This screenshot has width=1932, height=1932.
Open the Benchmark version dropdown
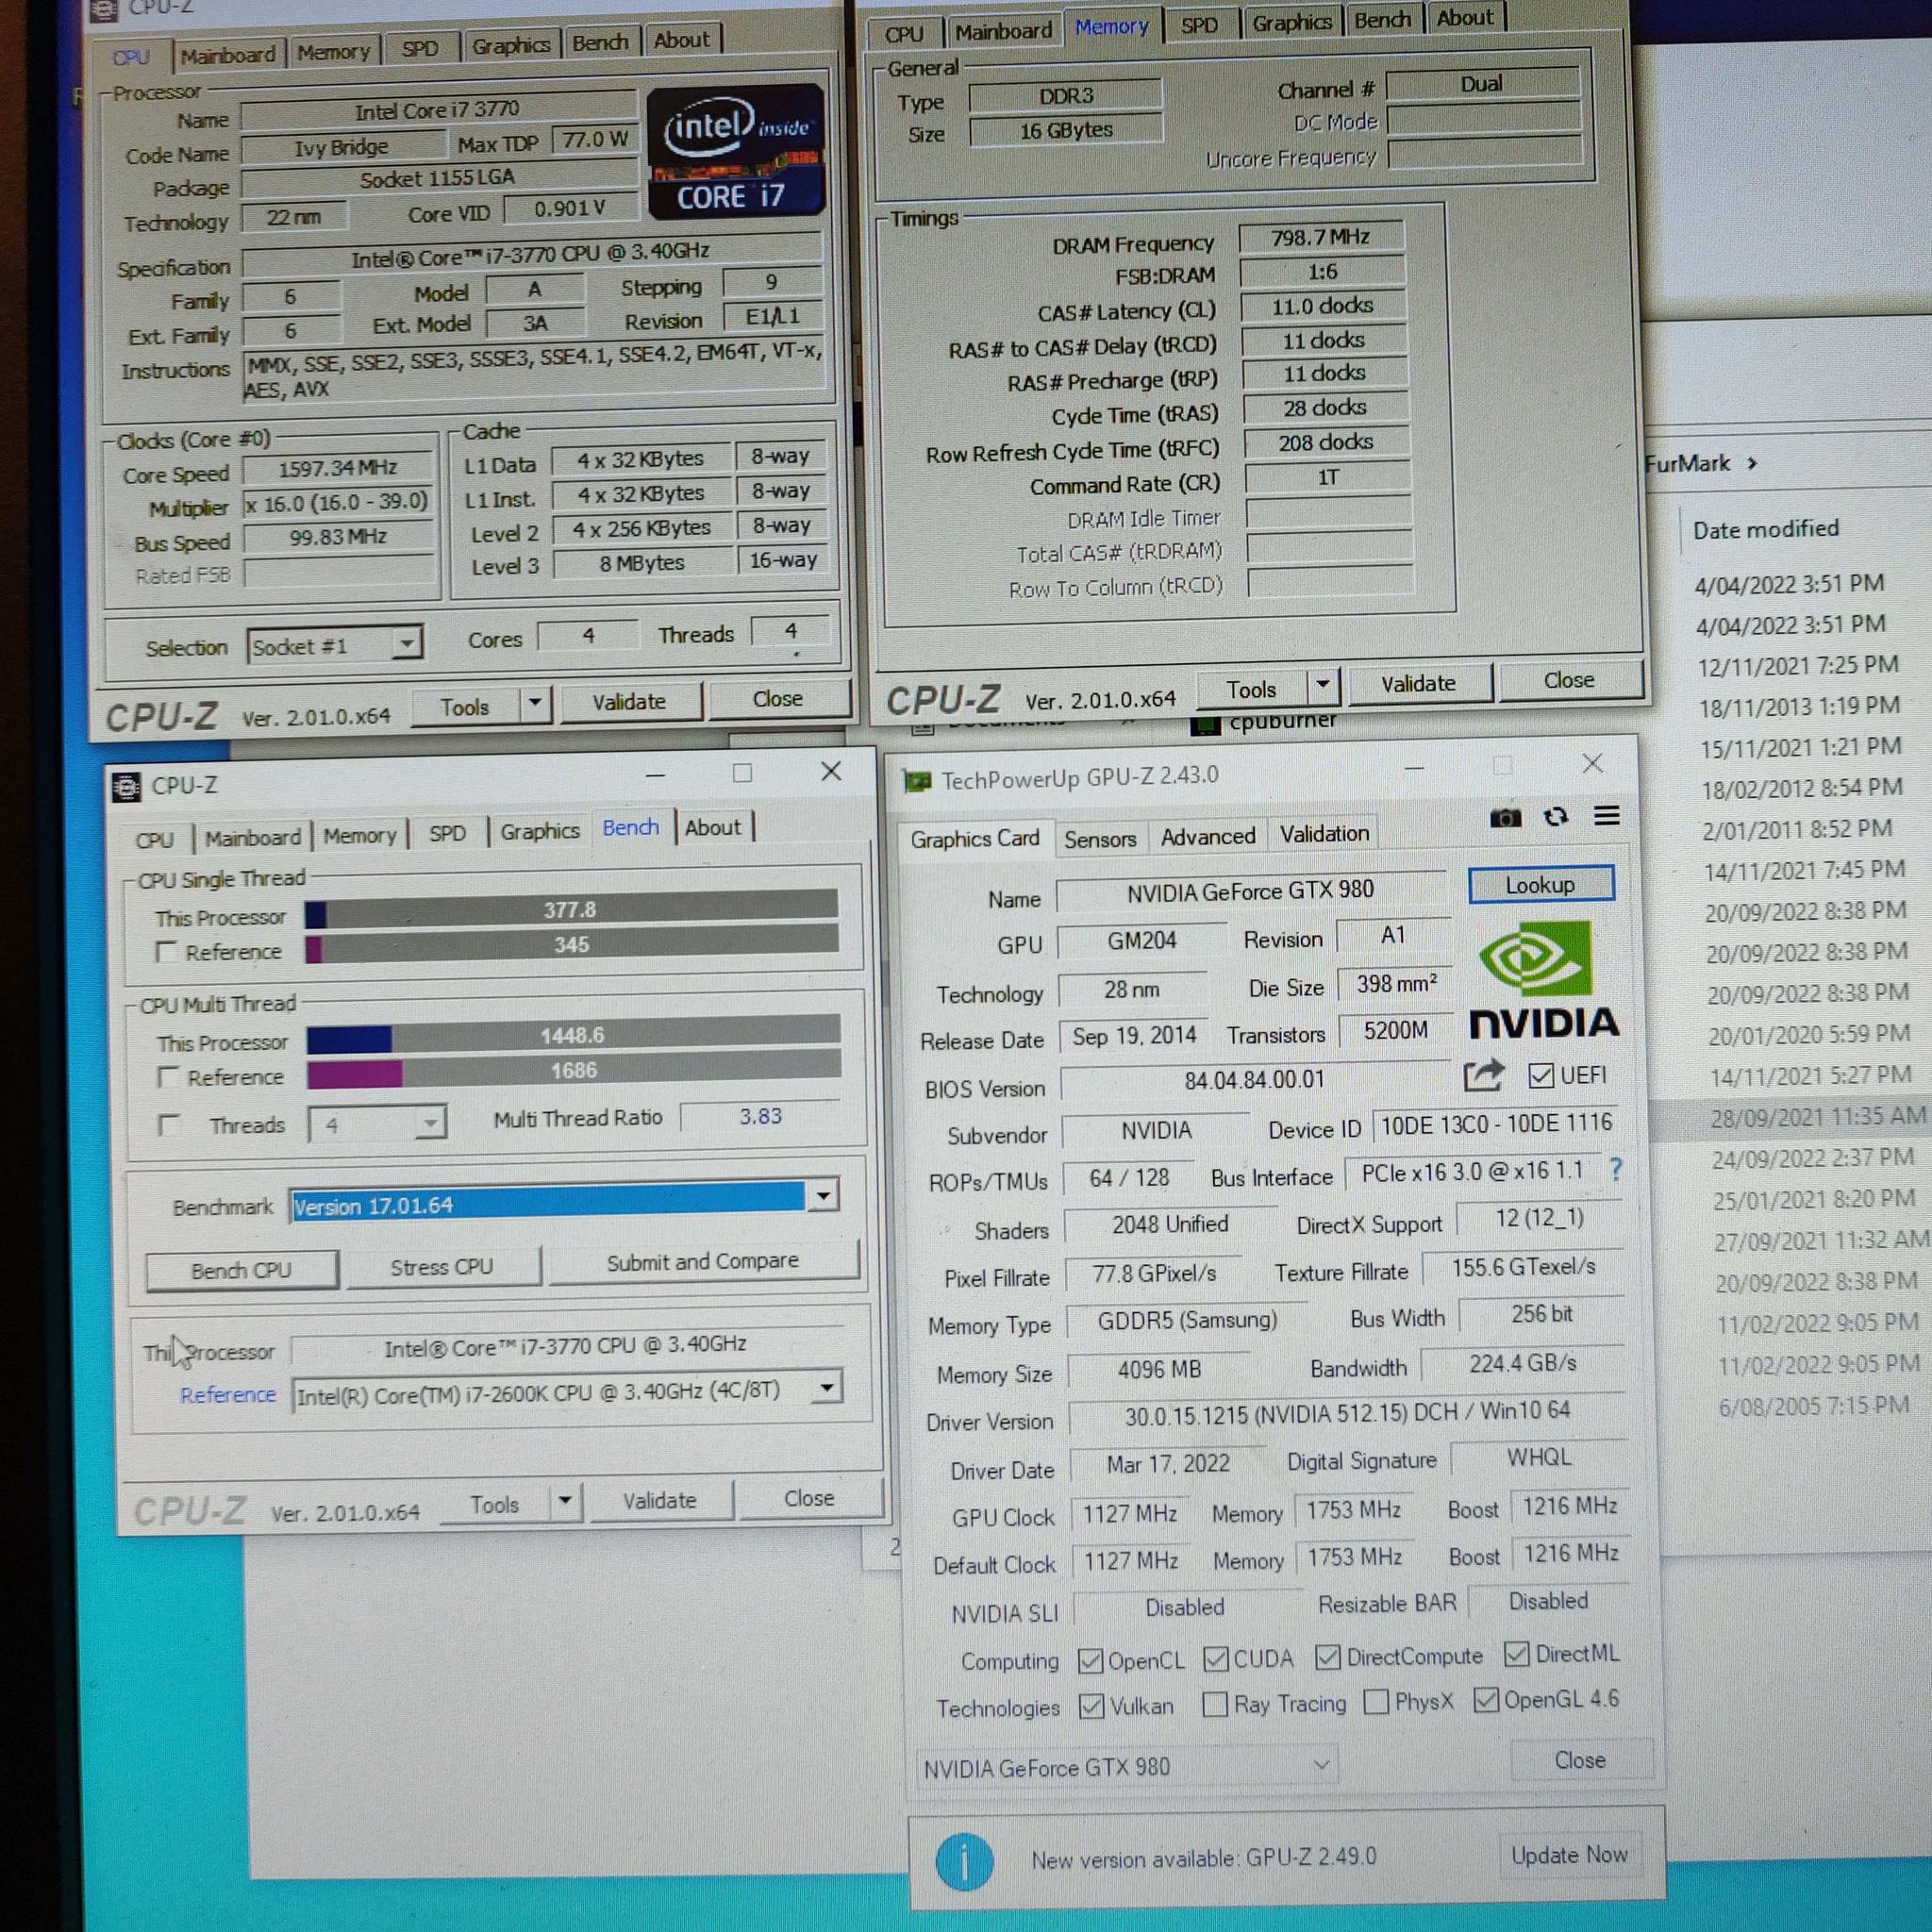[824, 1196]
